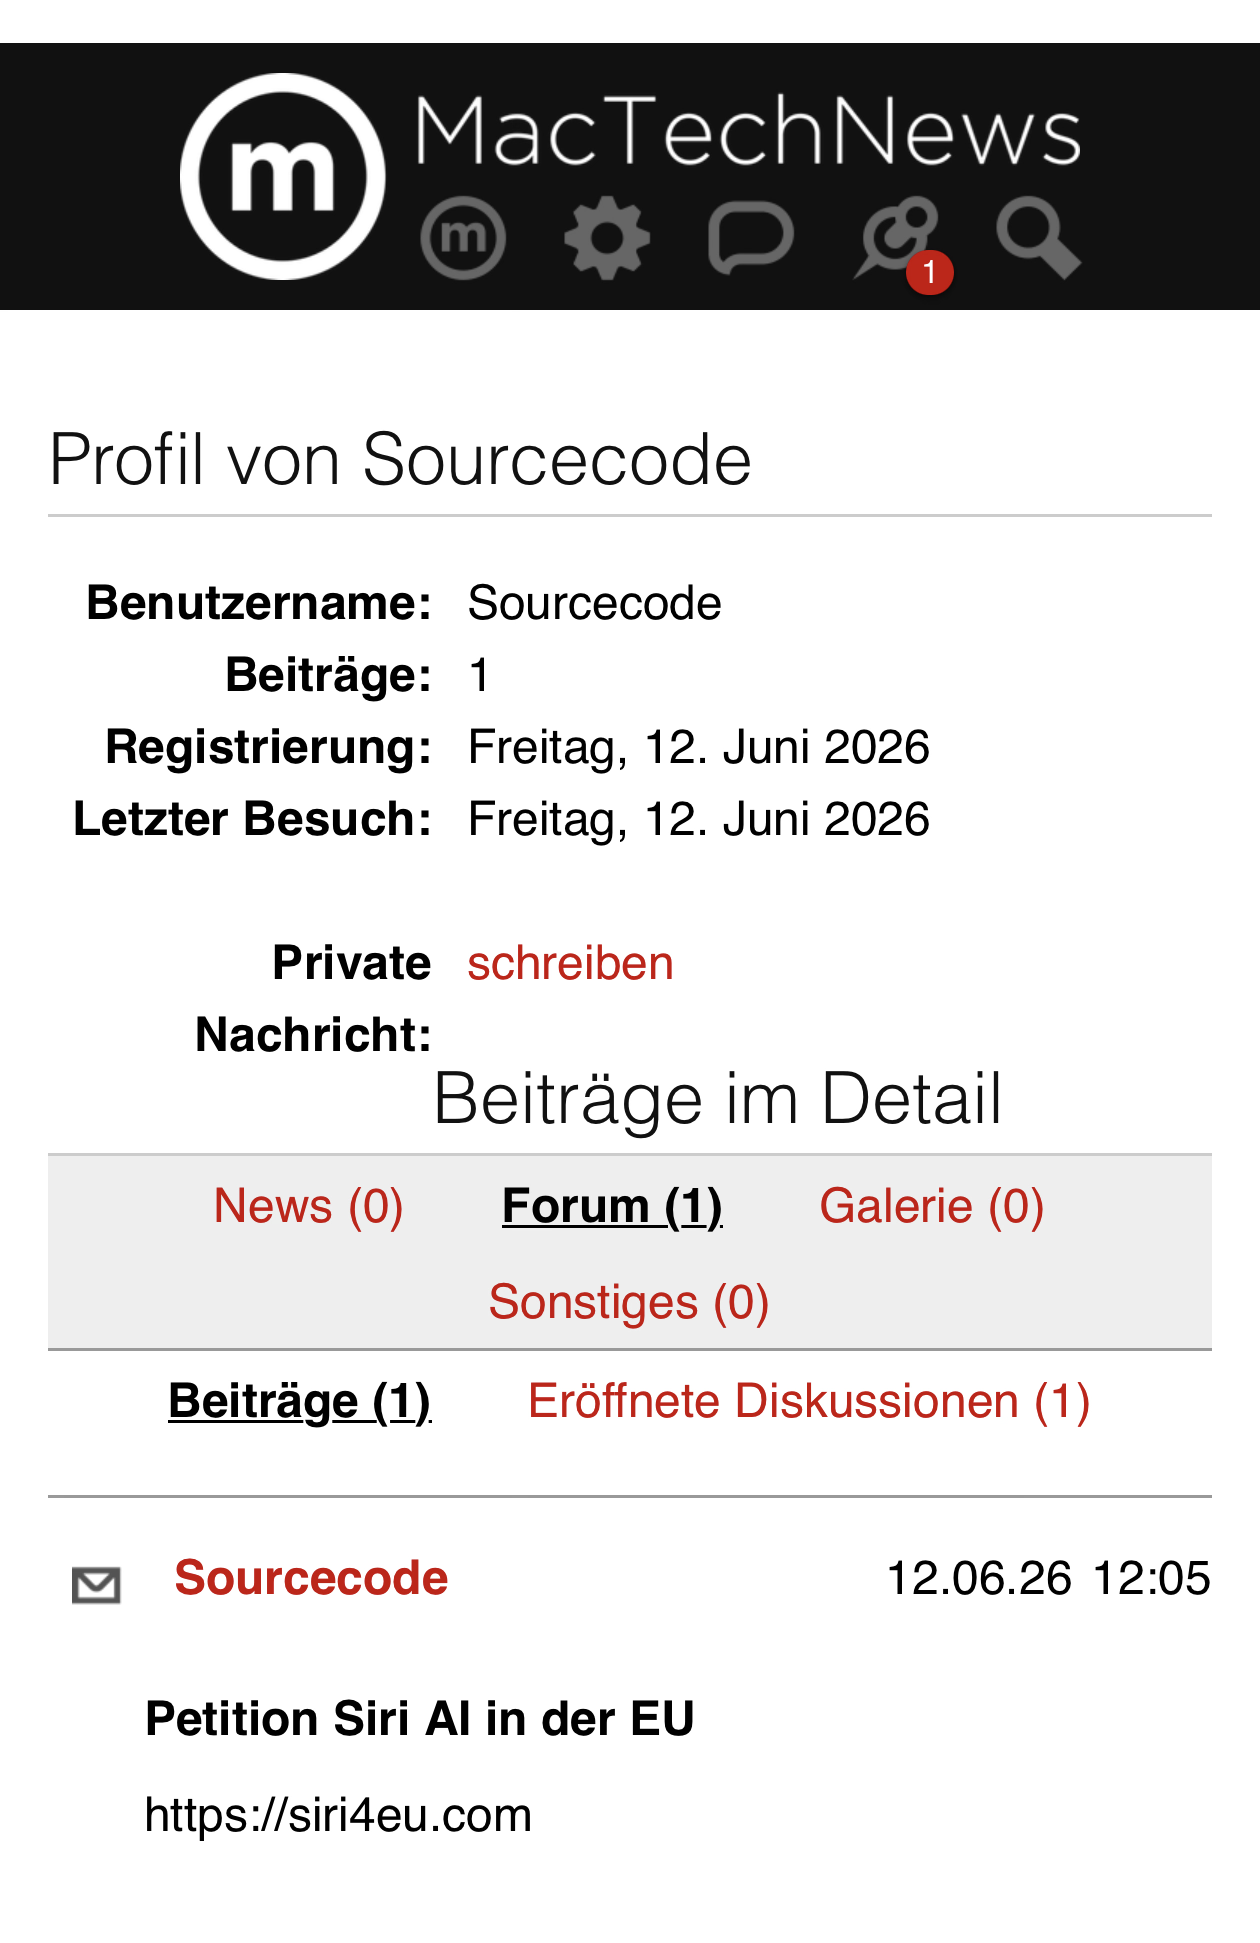The image size is (1260, 1943).
Task: Show the Sonstiges (0) tab
Action: [x=629, y=1302]
